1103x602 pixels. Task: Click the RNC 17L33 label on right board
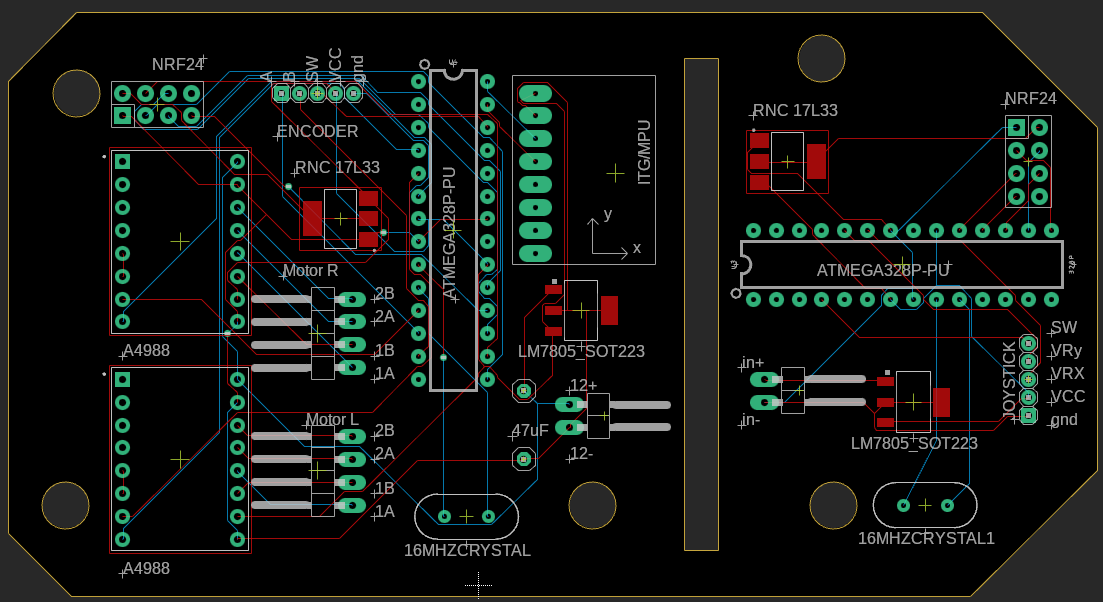[795, 110]
